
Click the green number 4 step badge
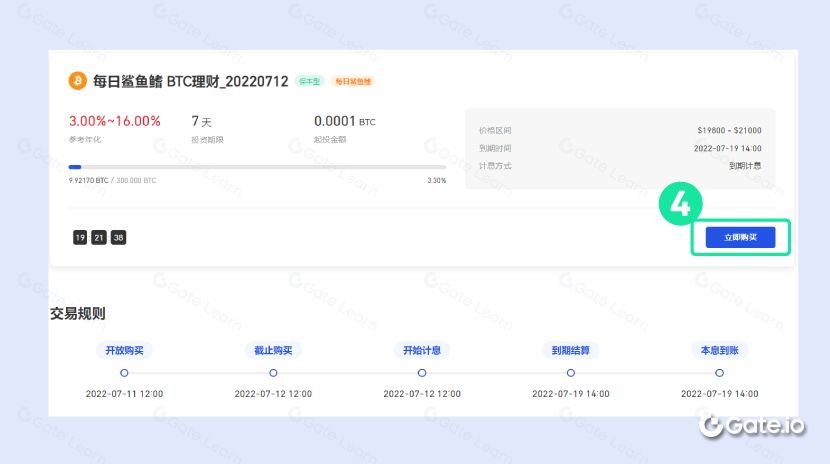pyautogui.click(x=680, y=203)
